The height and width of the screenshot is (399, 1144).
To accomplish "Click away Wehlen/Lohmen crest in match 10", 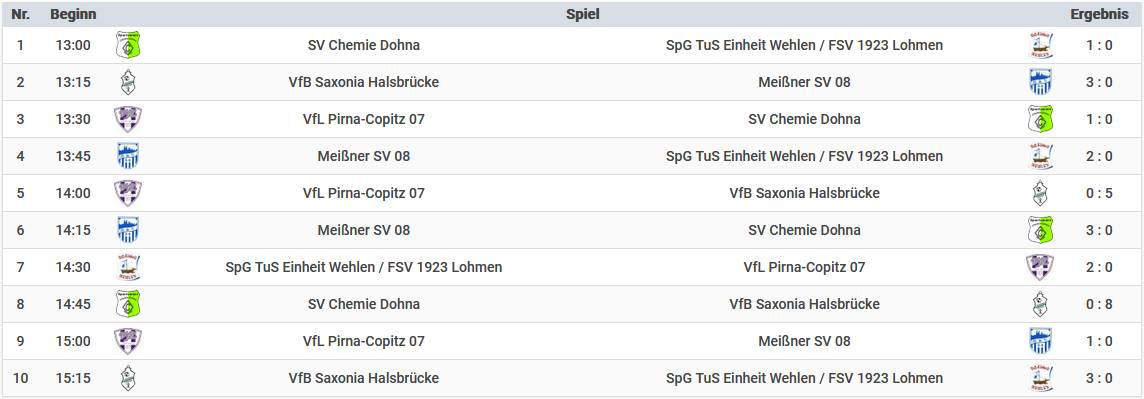I will click(x=1040, y=378).
